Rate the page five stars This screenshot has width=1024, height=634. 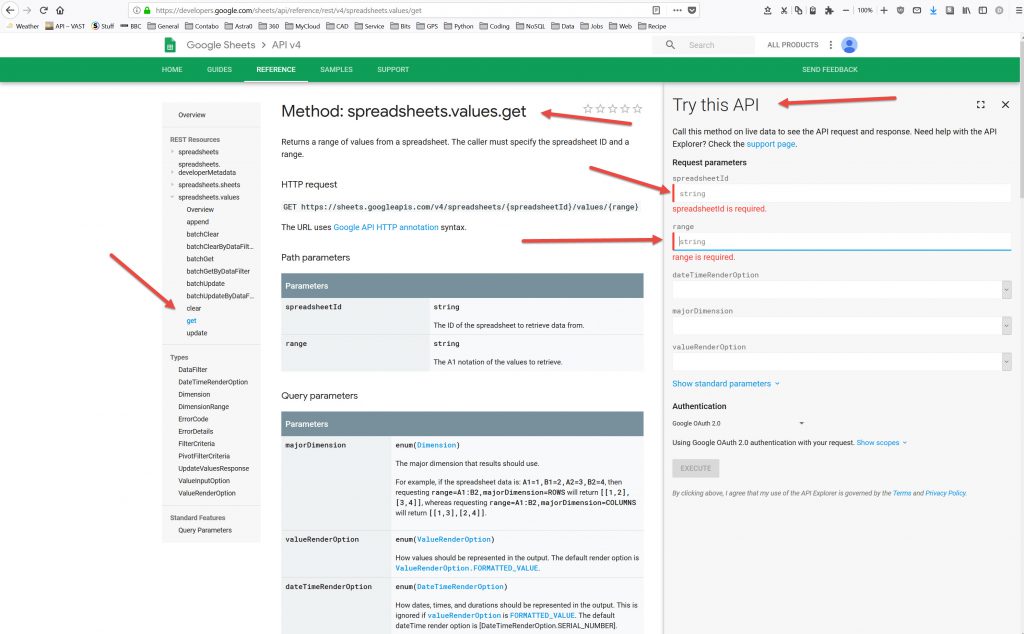pos(638,109)
